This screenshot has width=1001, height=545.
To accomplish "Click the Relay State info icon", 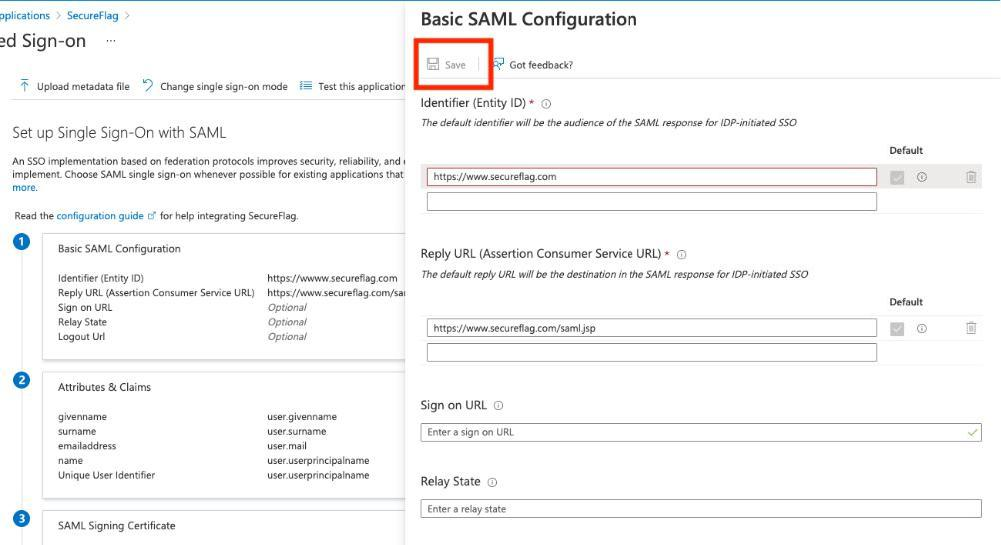I will click(x=492, y=482).
